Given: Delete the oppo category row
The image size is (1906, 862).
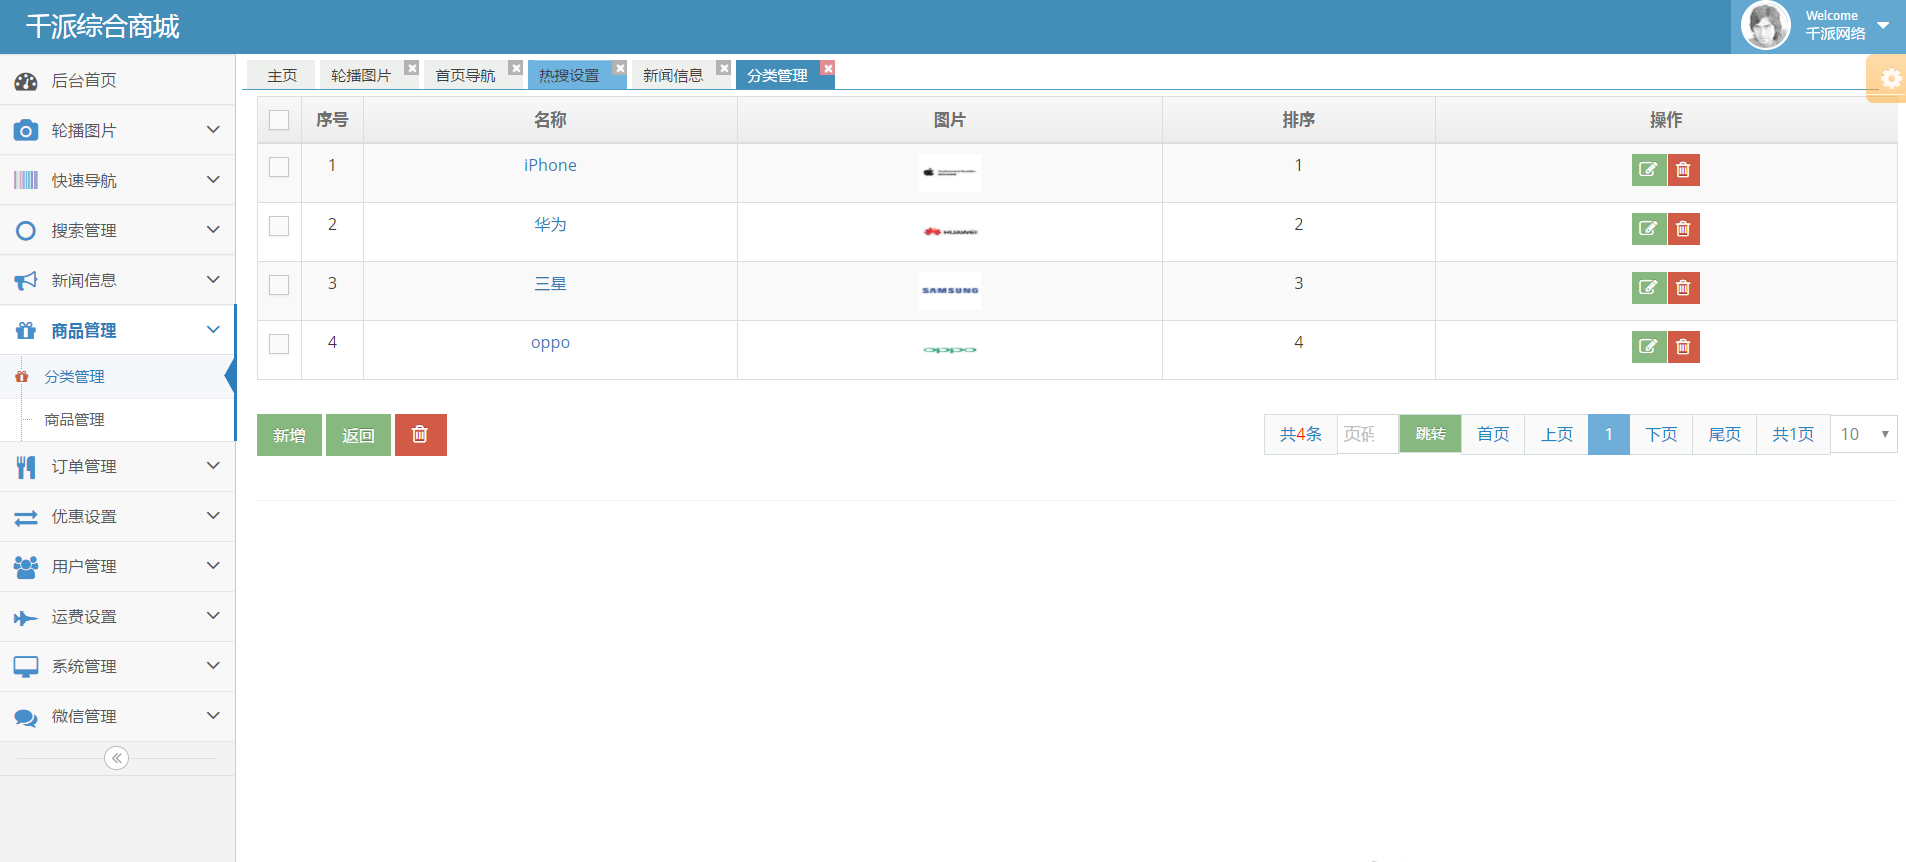Looking at the screenshot, I should 1683,347.
